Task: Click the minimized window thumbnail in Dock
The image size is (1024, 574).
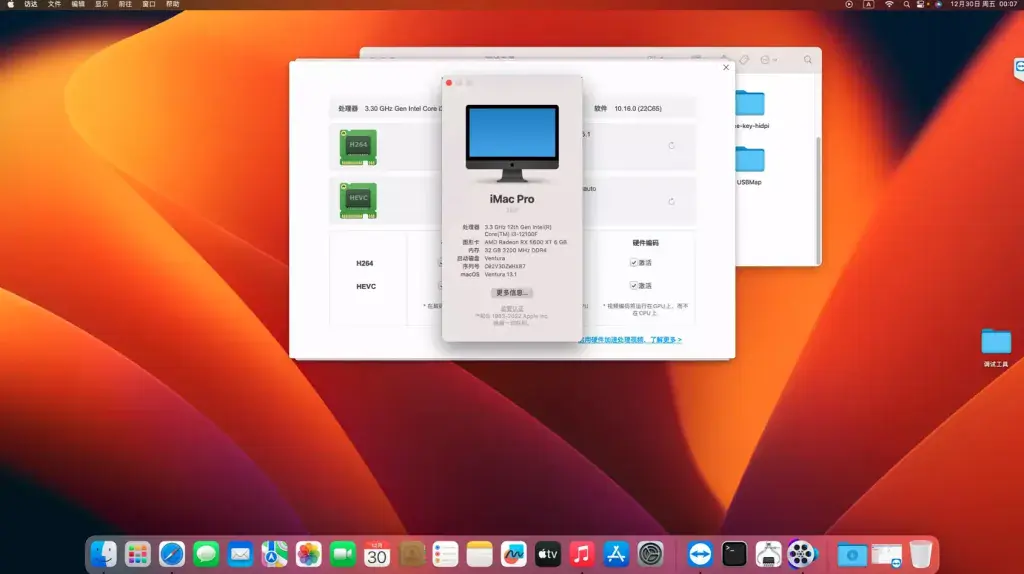Action: pyautogui.click(x=886, y=555)
